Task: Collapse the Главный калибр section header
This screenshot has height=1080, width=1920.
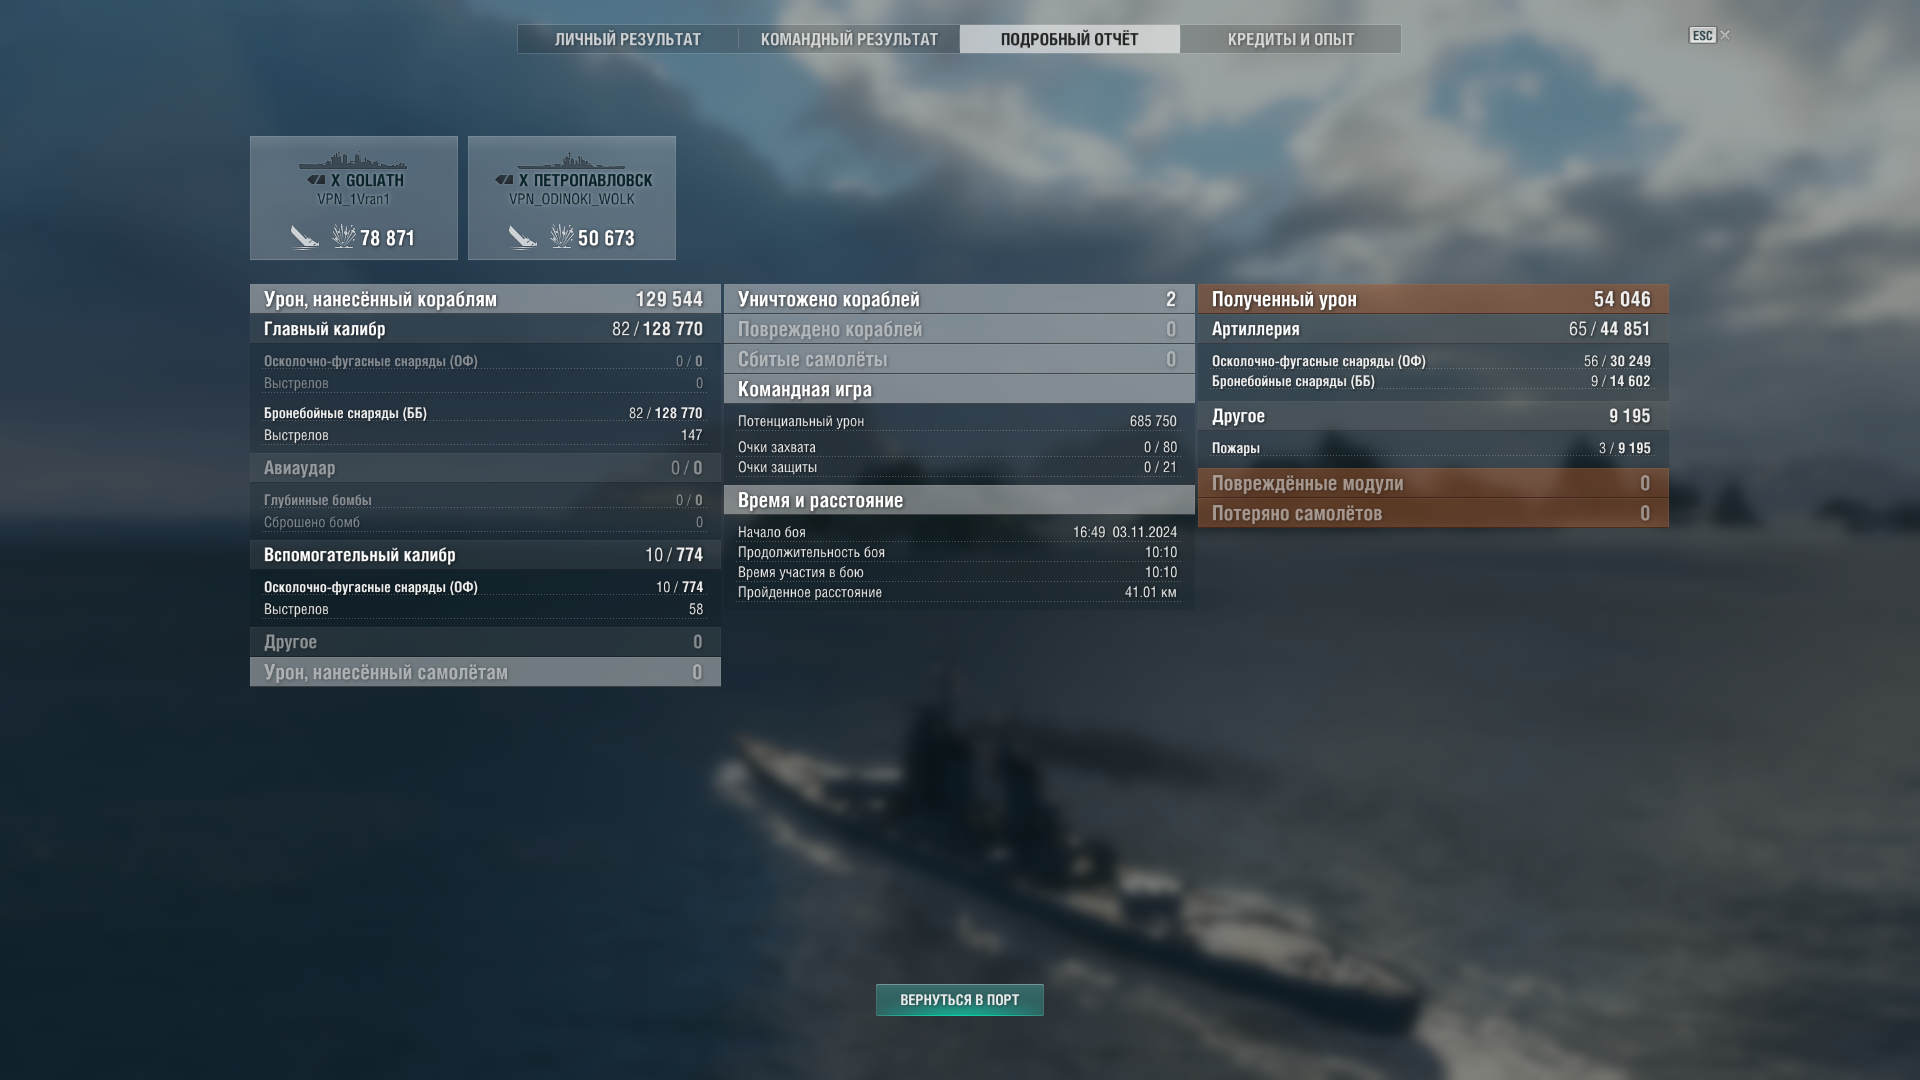Action: [485, 329]
